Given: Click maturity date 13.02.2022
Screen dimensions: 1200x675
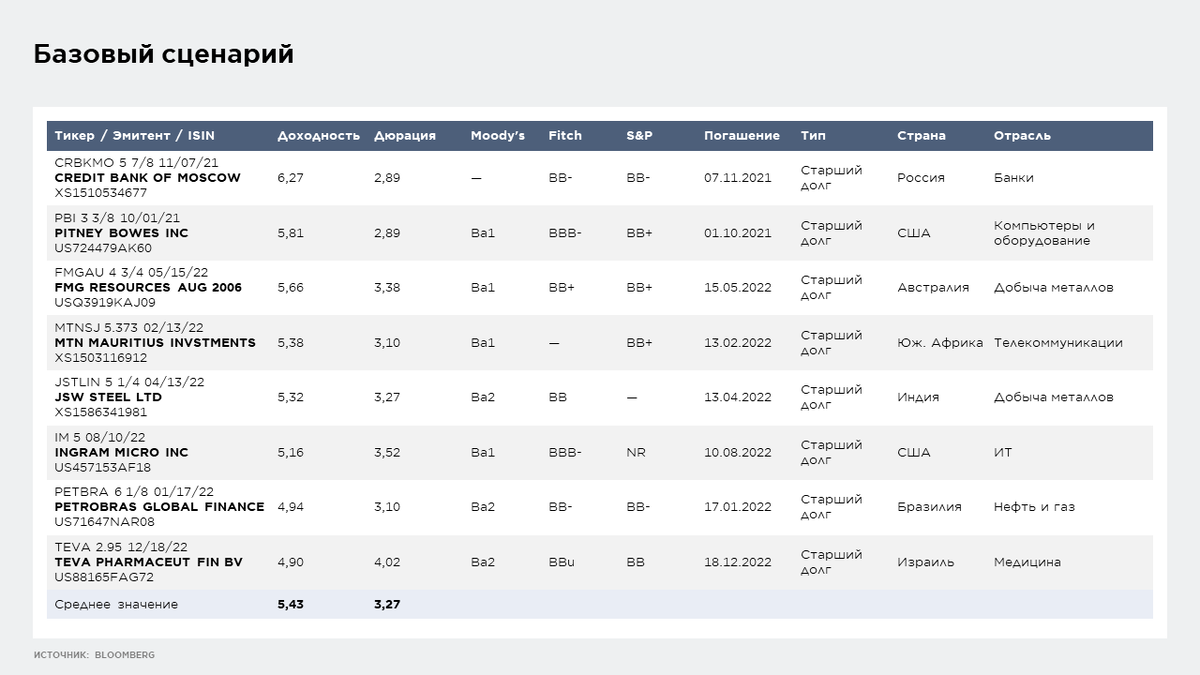Looking at the screenshot, I should click(x=738, y=343).
